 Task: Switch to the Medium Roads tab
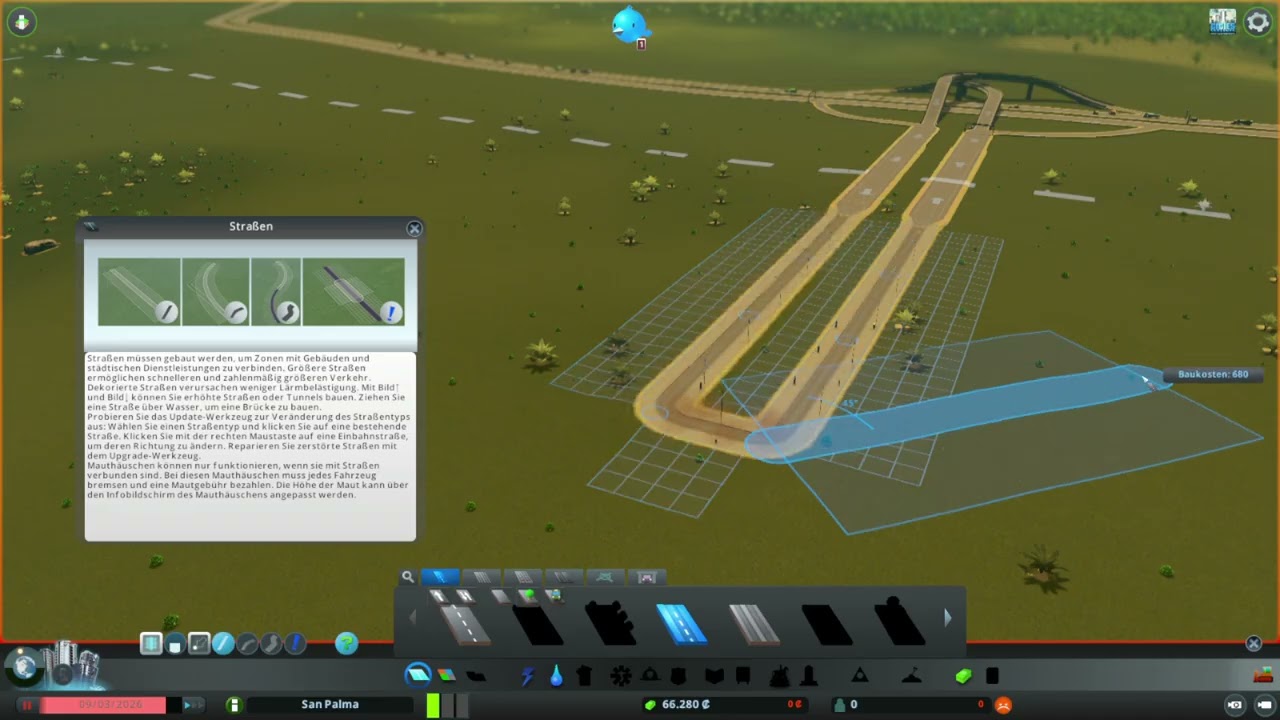(x=481, y=577)
